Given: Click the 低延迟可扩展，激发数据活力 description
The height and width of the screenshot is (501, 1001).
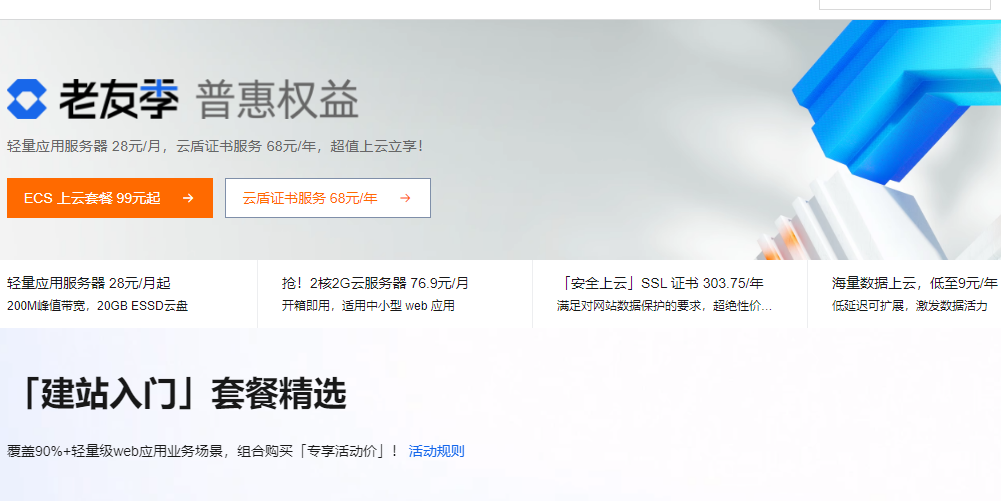Looking at the screenshot, I should [x=909, y=306].
